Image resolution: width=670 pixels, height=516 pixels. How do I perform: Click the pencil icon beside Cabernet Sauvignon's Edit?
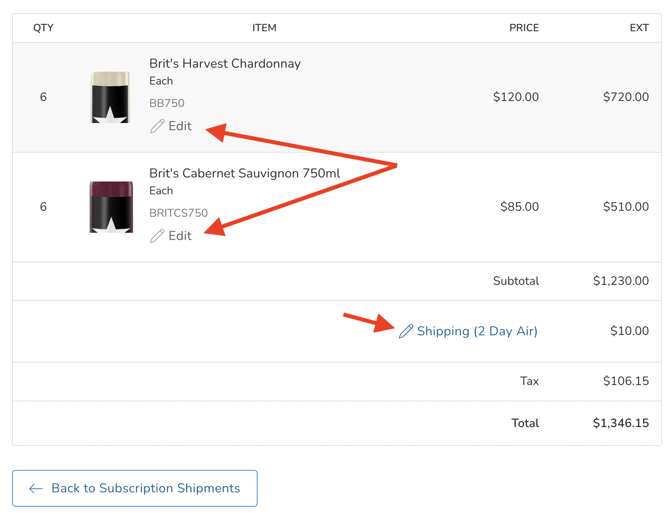[157, 237]
